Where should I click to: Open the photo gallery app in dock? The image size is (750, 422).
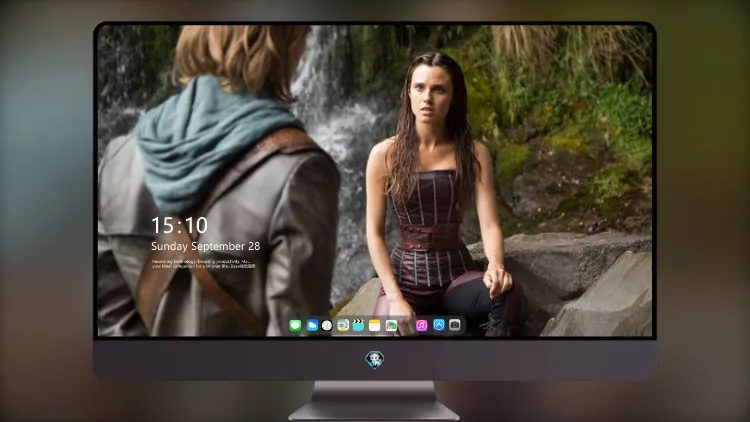391,325
